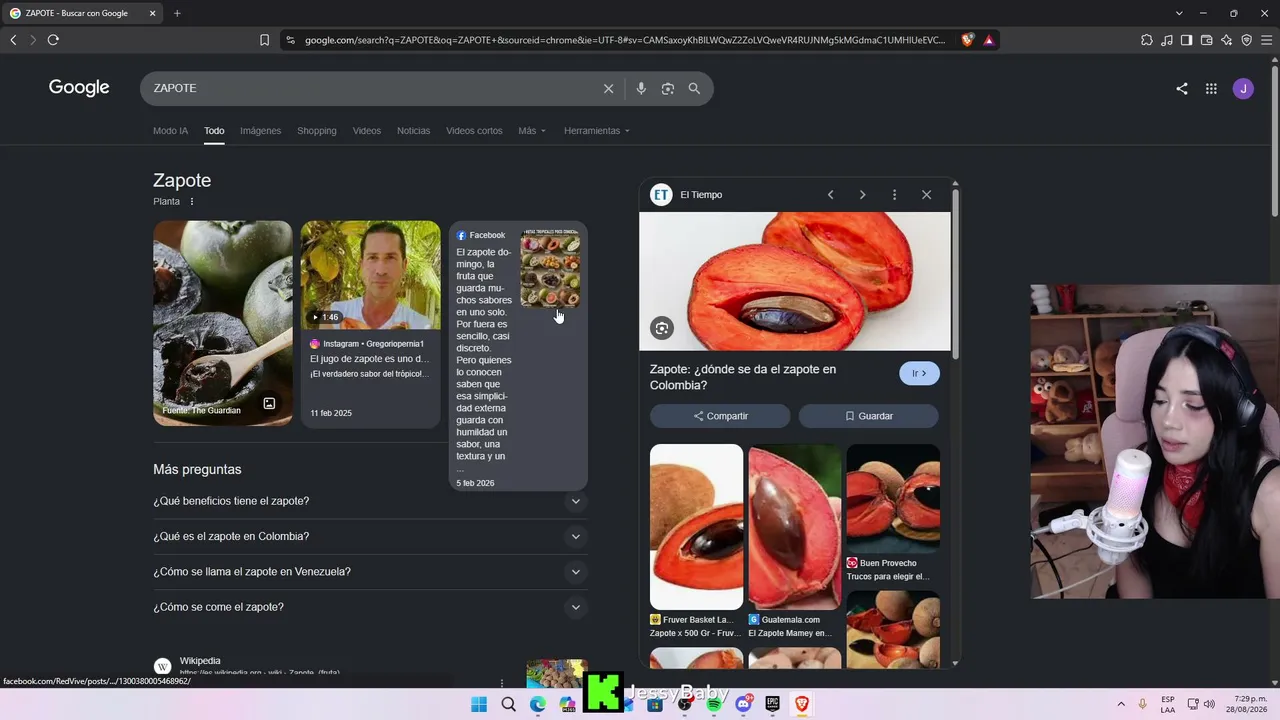Open the Brave Rewards triangle icon
The width and height of the screenshot is (1280, 720).
tap(988, 40)
